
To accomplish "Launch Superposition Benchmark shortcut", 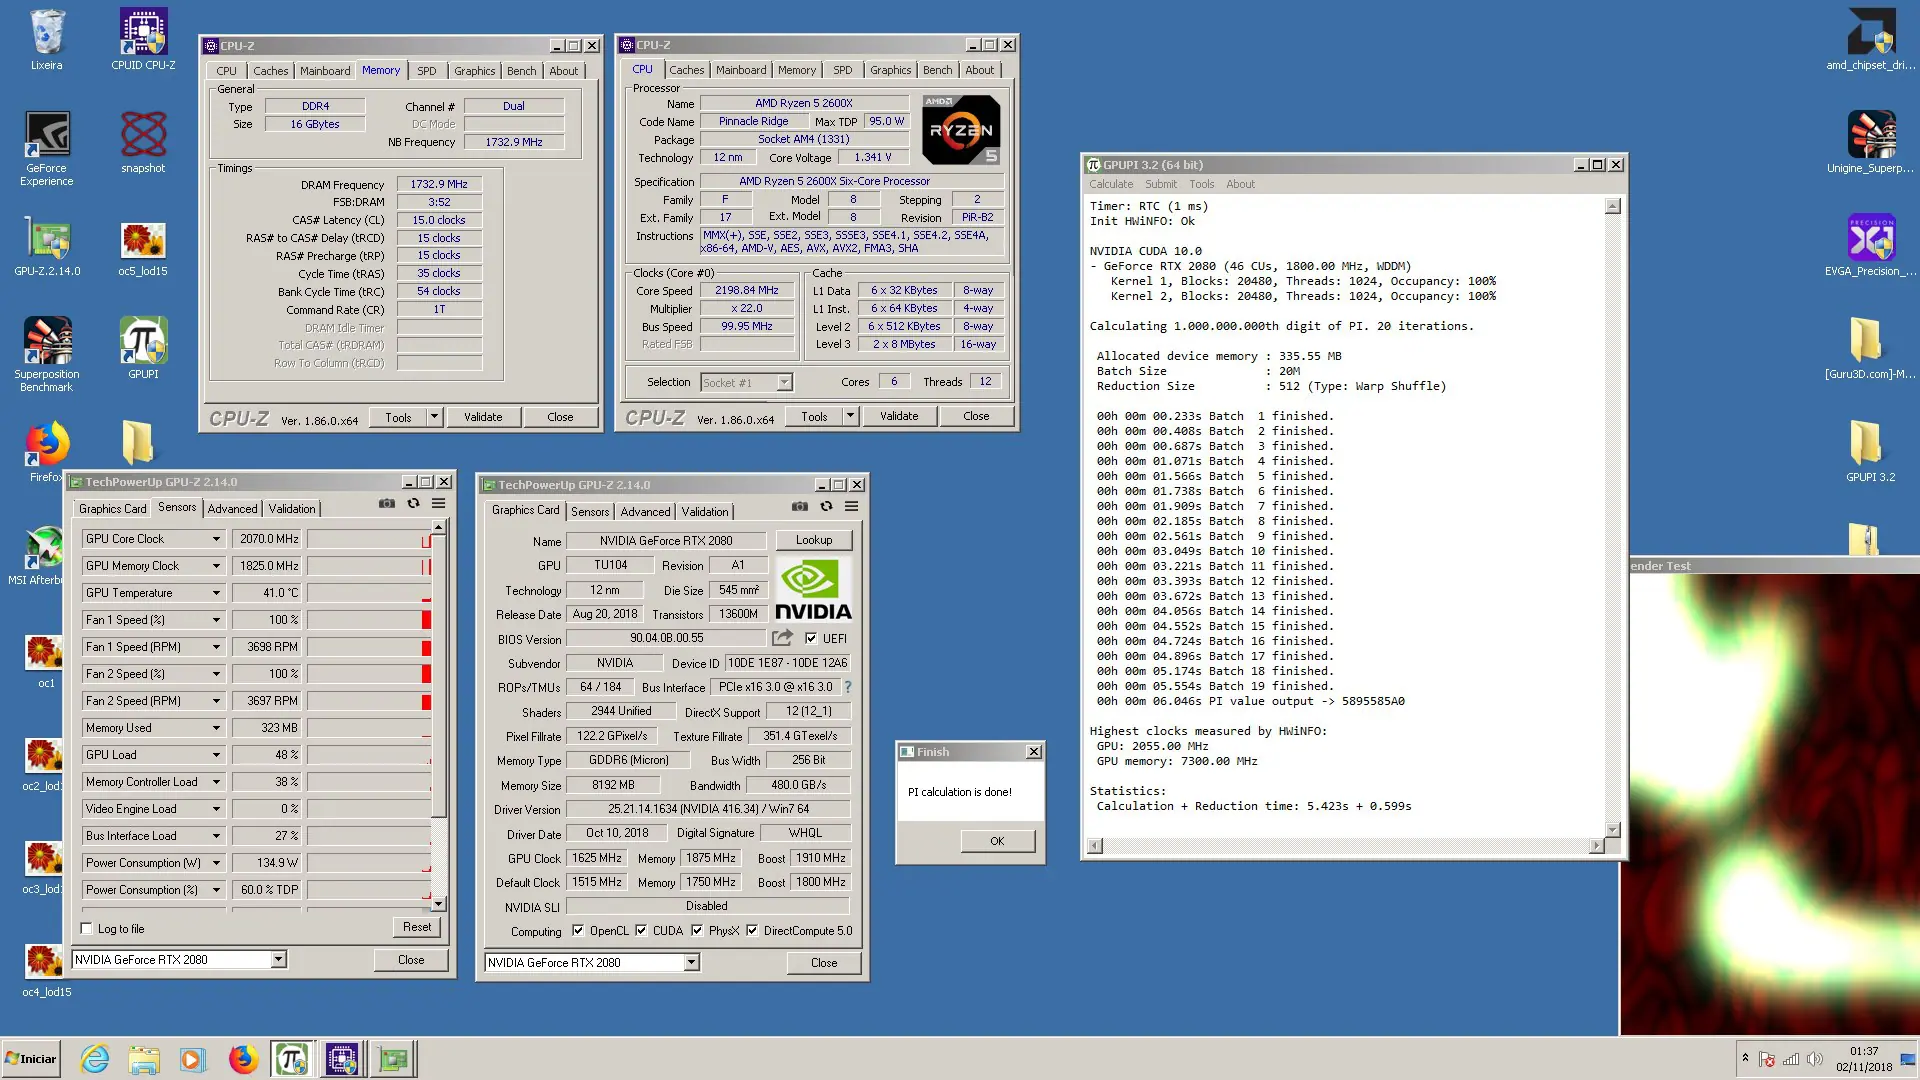I will point(47,354).
